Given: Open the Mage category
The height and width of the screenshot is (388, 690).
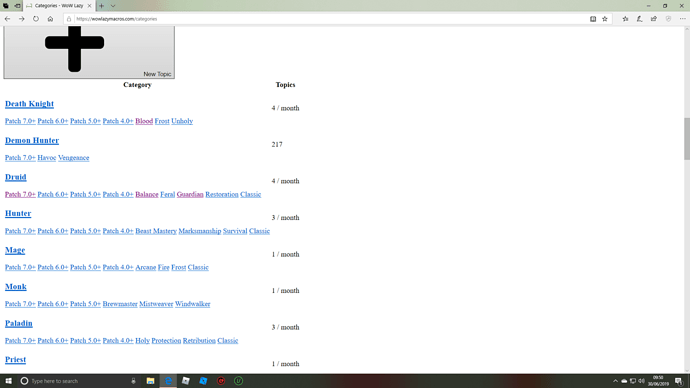Looking at the screenshot, I should click(x=15, y=250).
